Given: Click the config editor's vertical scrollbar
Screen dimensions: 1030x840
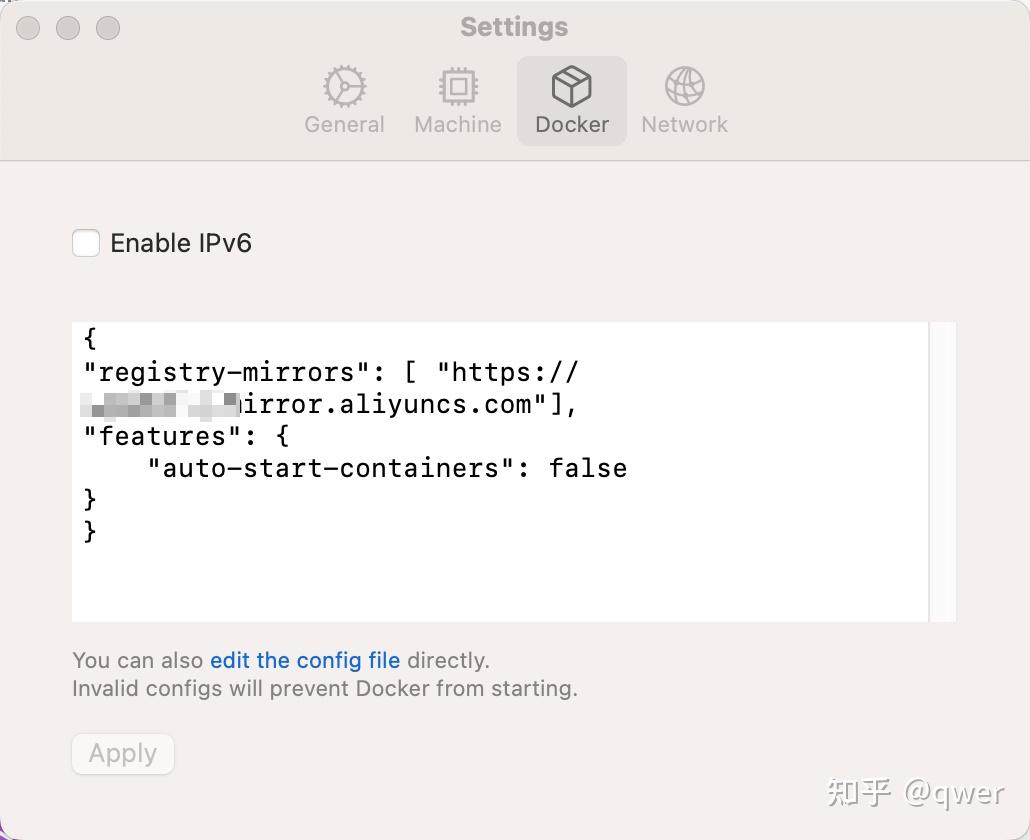Looking at the screenshot, I should point(942,471).
